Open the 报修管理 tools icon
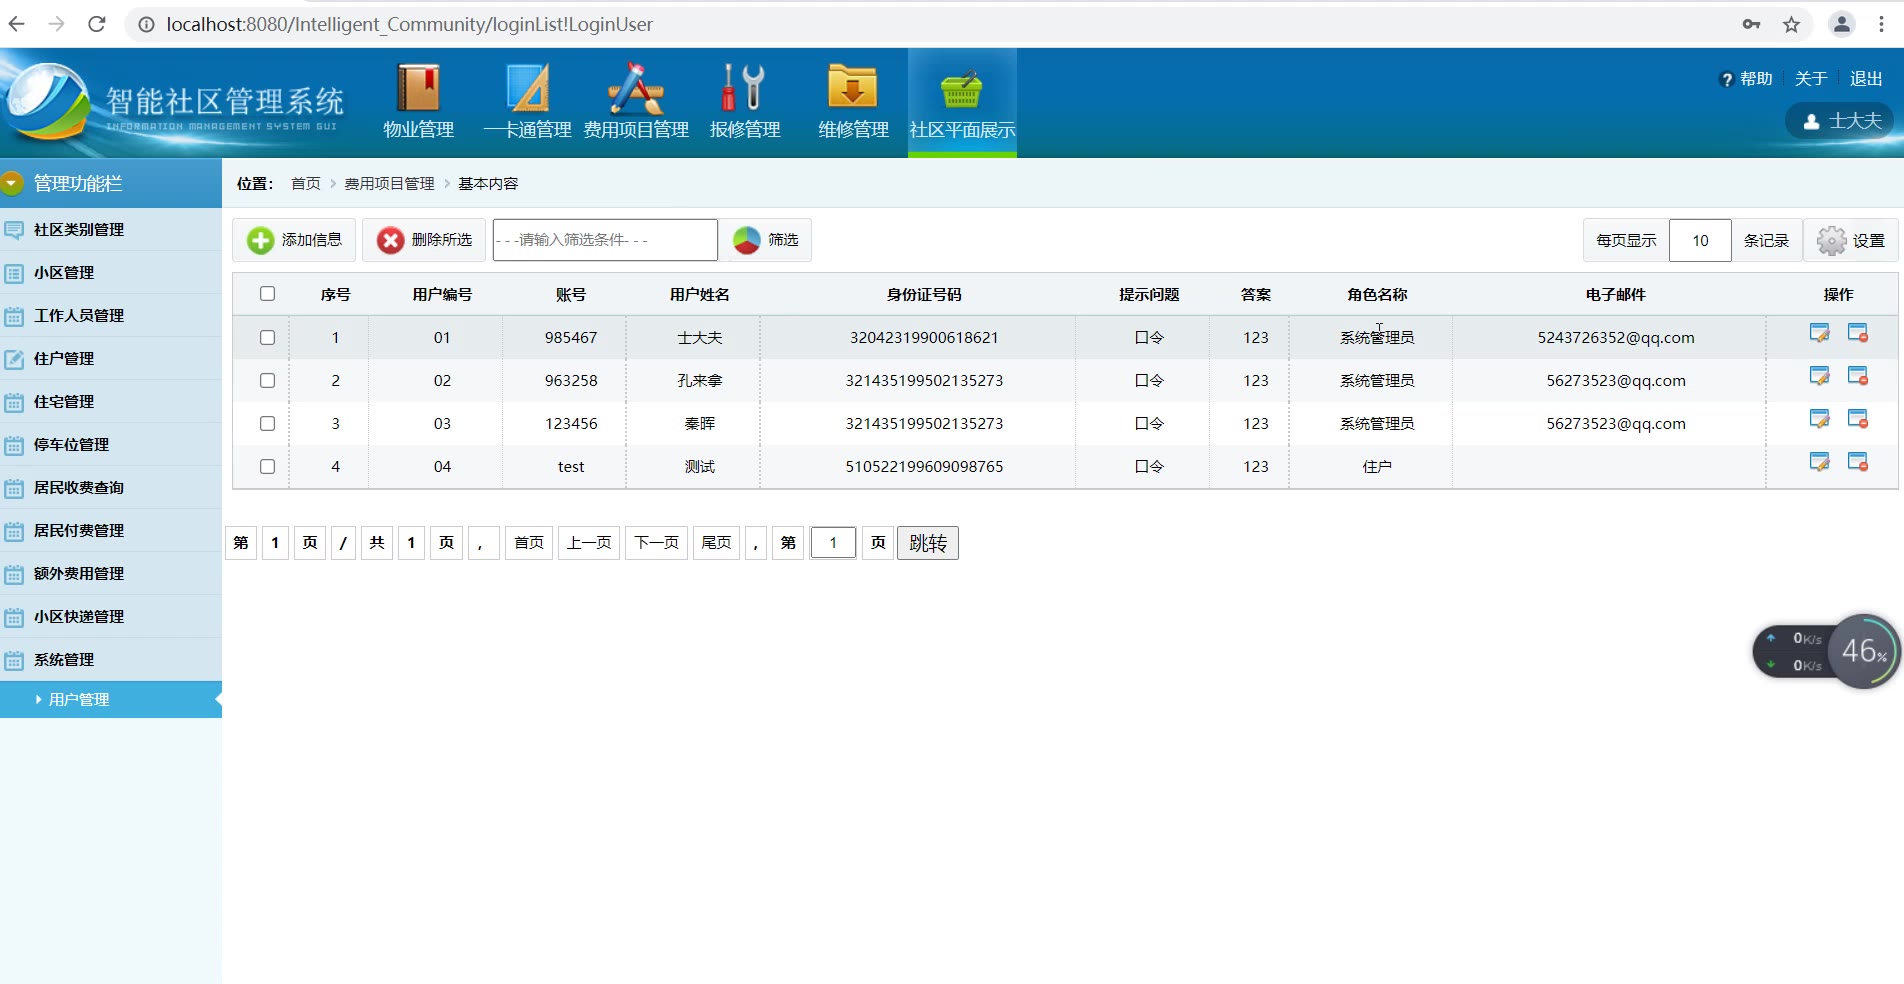Viewport: 1904px width, 984px height. pos(744,88)
